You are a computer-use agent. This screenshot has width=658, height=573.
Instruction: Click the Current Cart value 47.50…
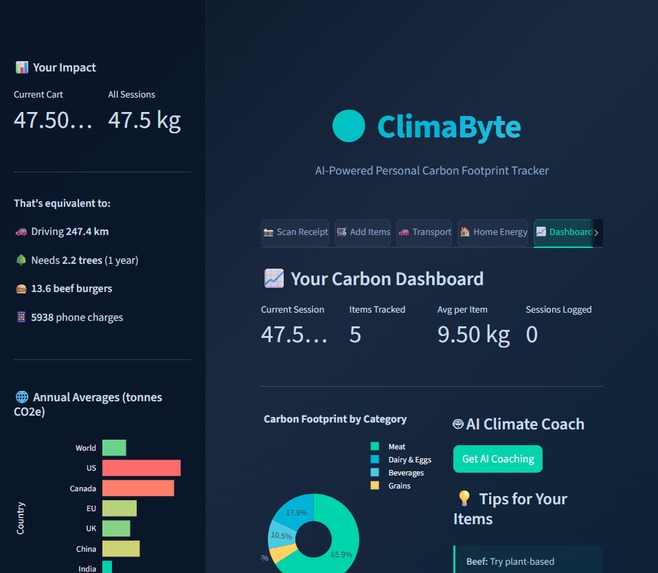[53, 120]
